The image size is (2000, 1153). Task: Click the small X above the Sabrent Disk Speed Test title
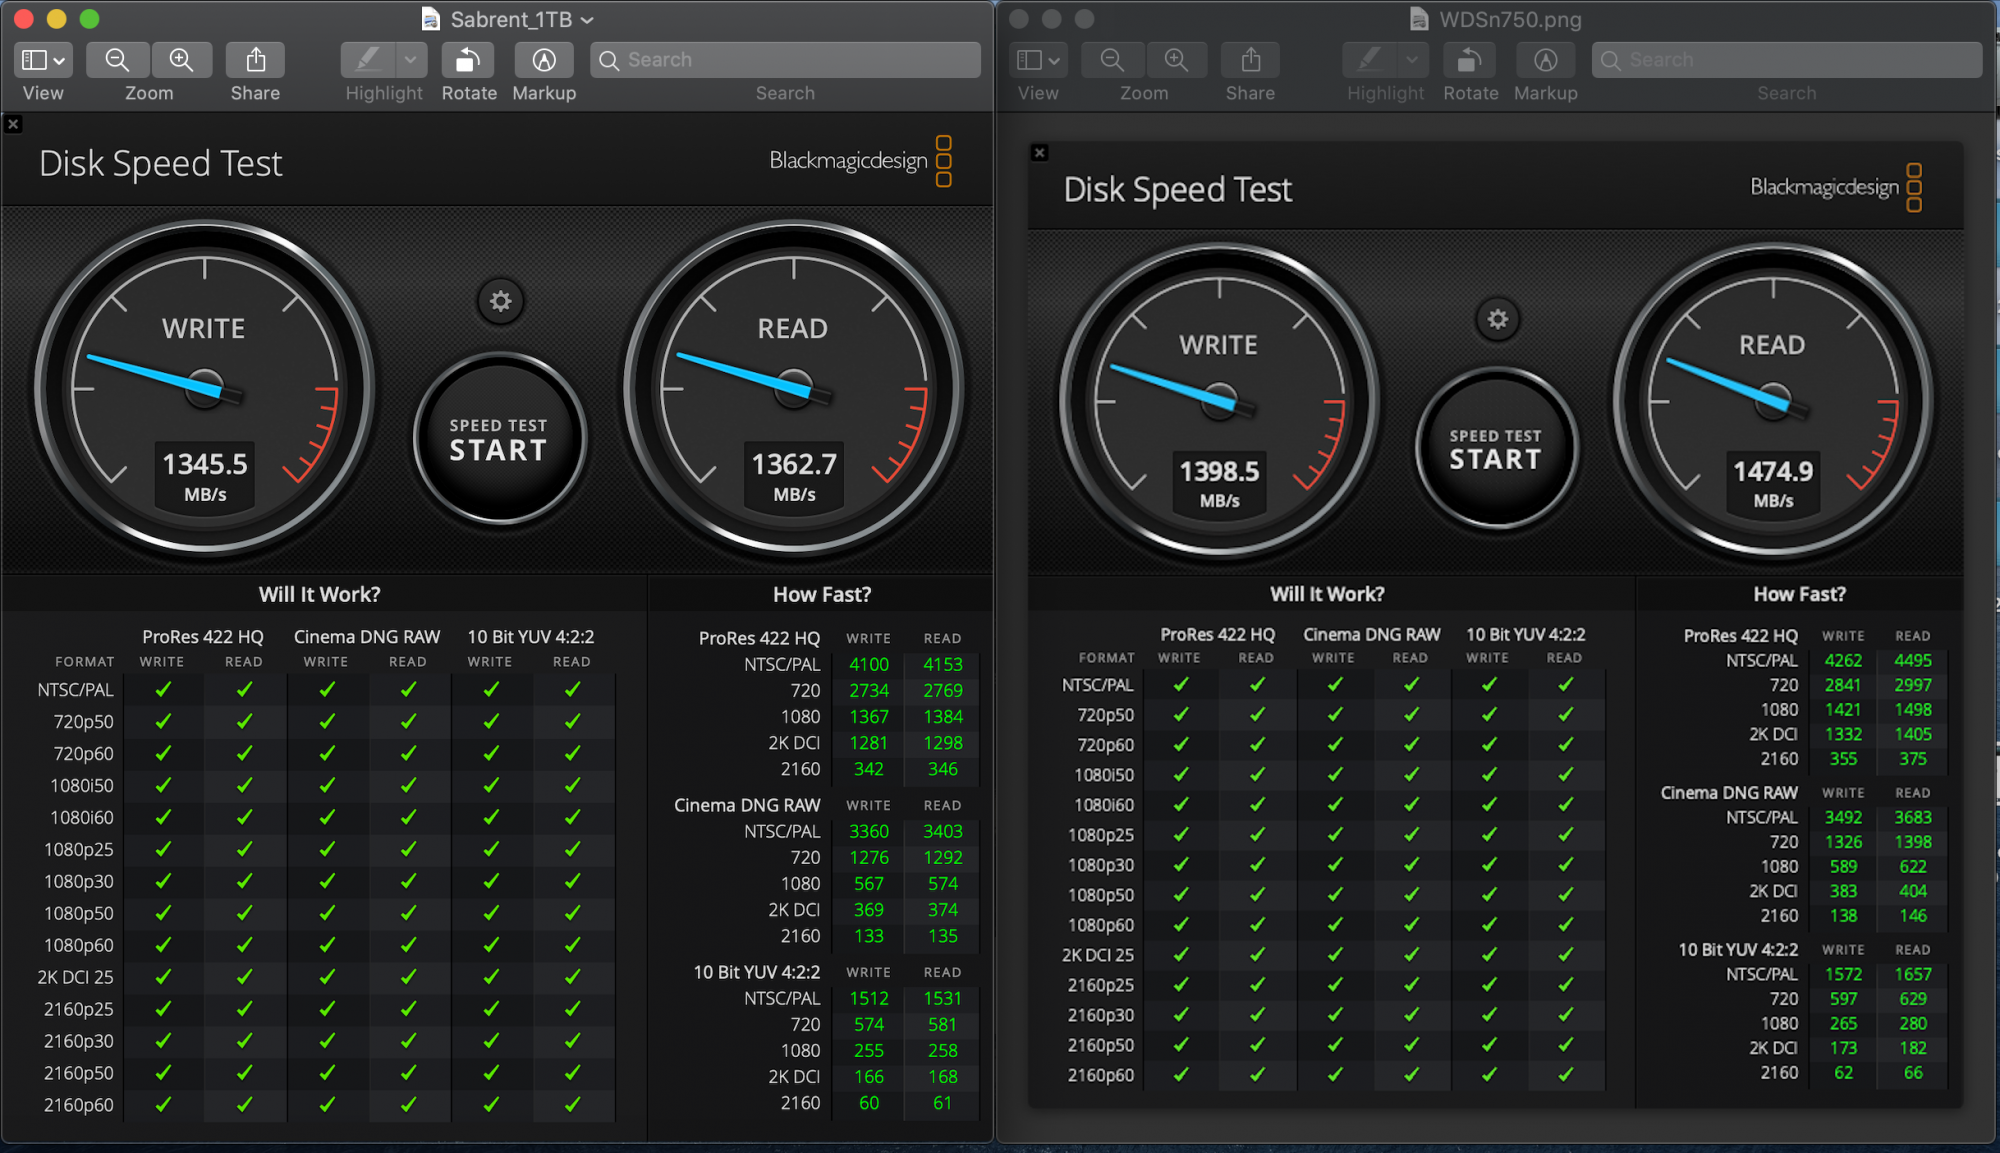pyautogui.click(x=13, y=124)
